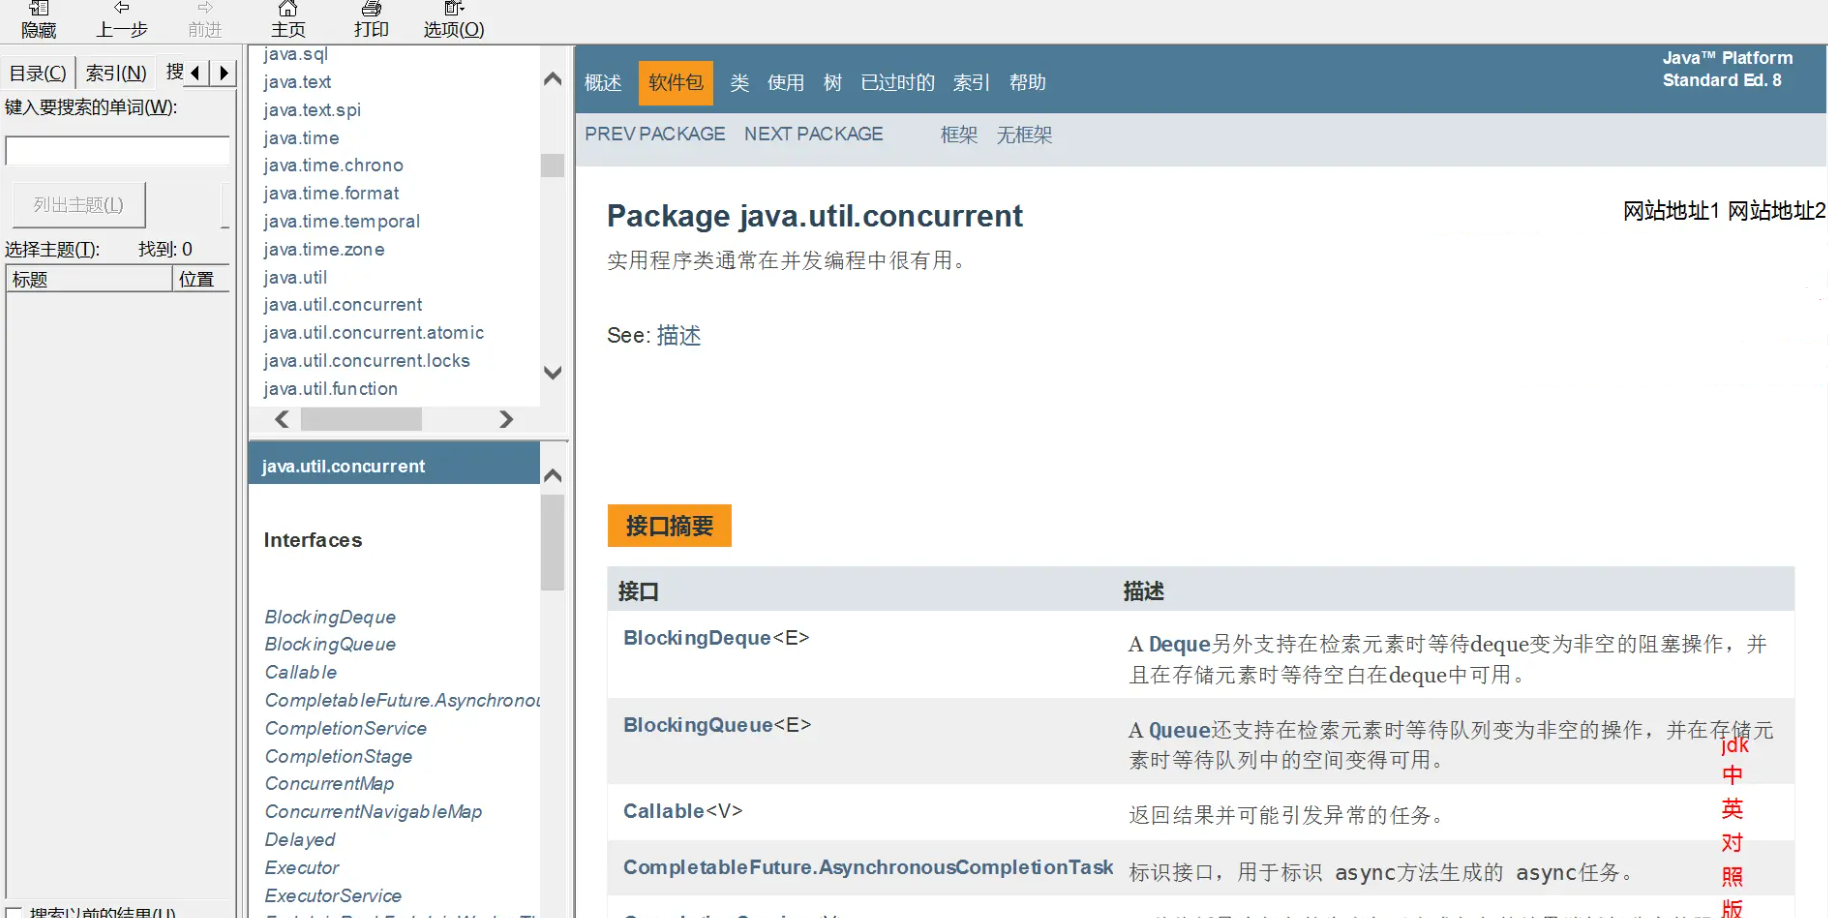Screen dimensions: 1828x918
Task: Open the 帮助 (Help) navigation item
Action: [1028, 82]
